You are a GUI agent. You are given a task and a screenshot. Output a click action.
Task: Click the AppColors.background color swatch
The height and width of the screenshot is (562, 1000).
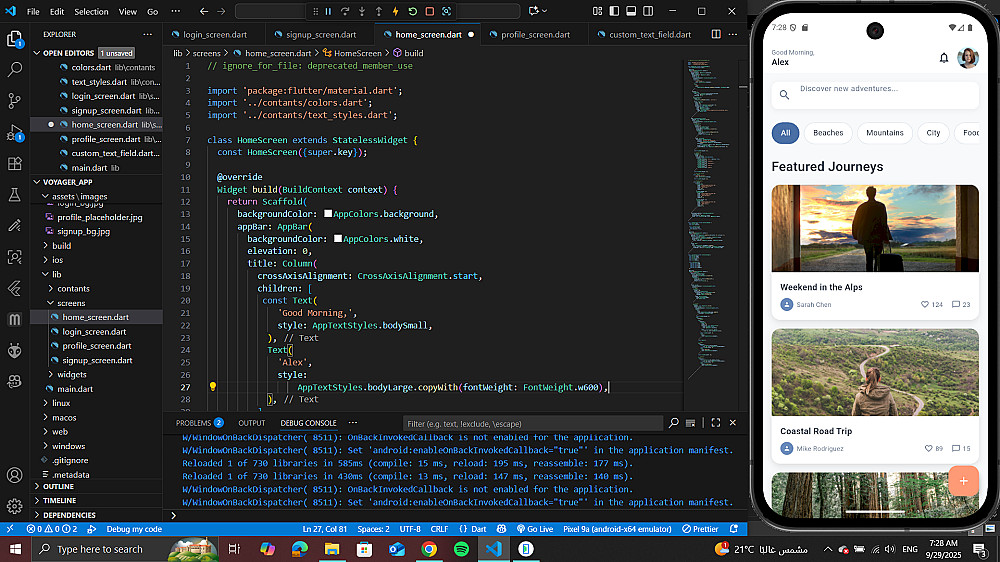tap(328, 214)
